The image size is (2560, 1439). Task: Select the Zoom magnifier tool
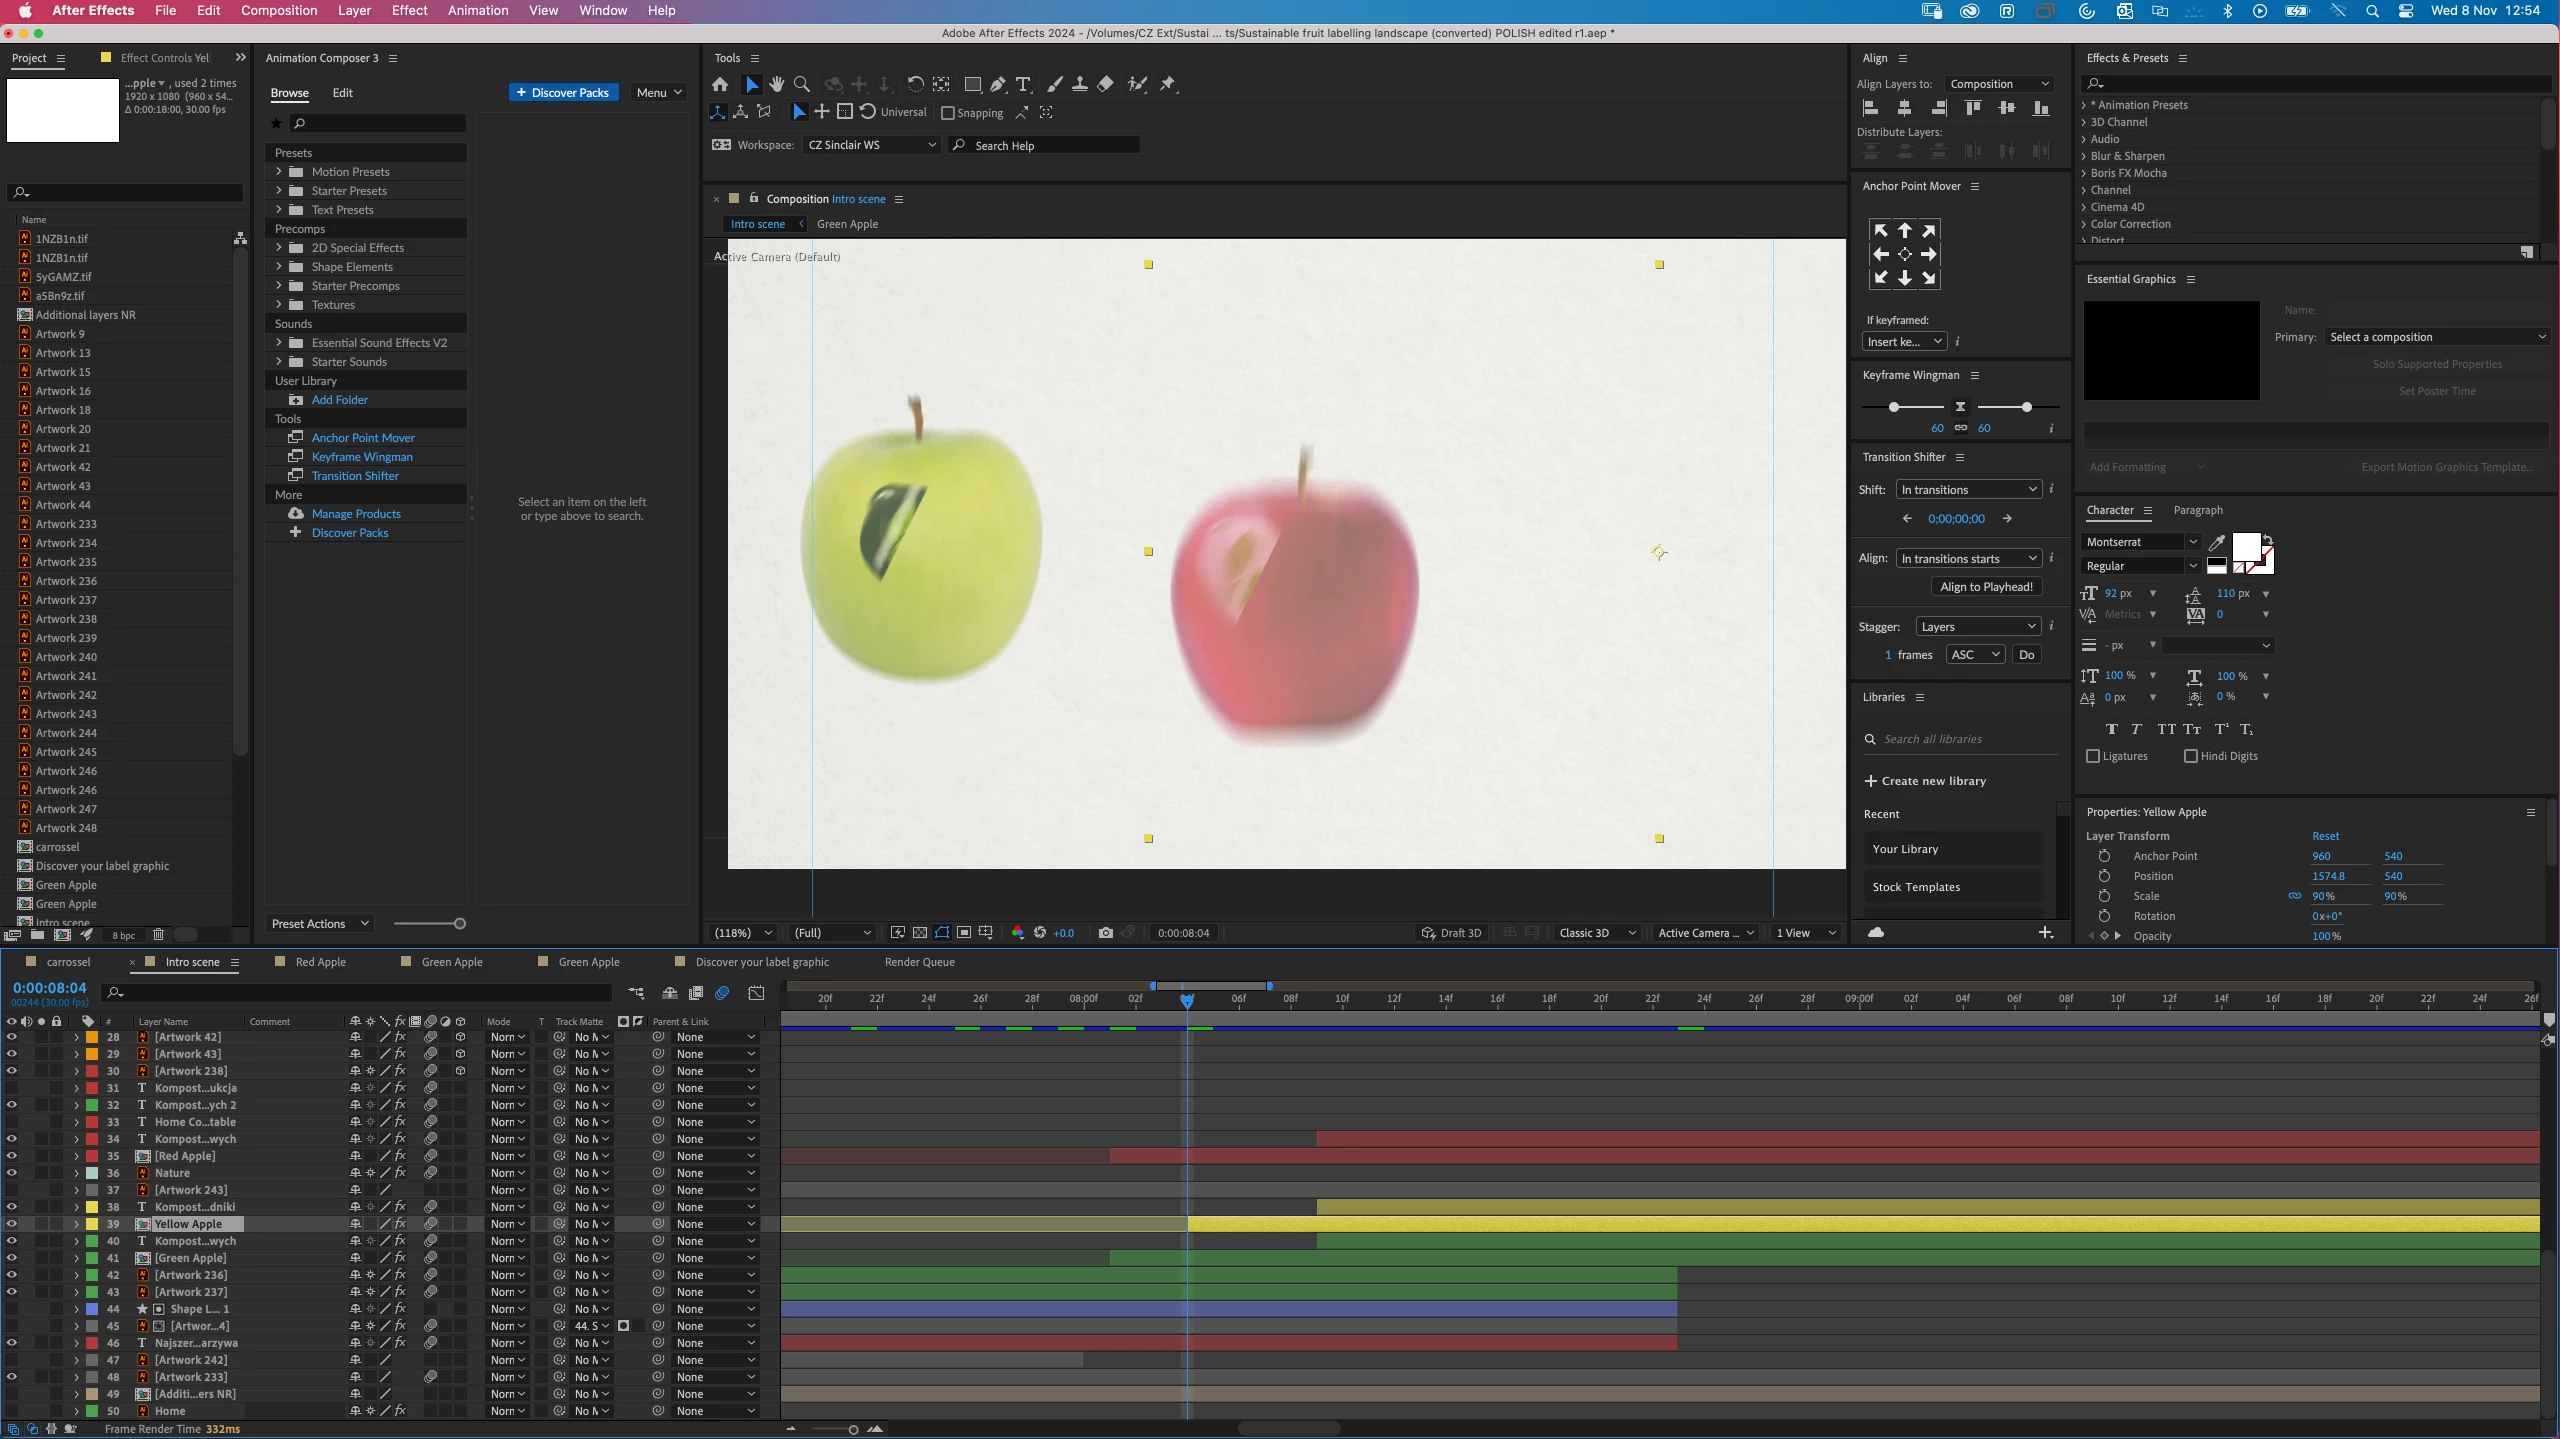pyautogui.click(x=802, y=84)
